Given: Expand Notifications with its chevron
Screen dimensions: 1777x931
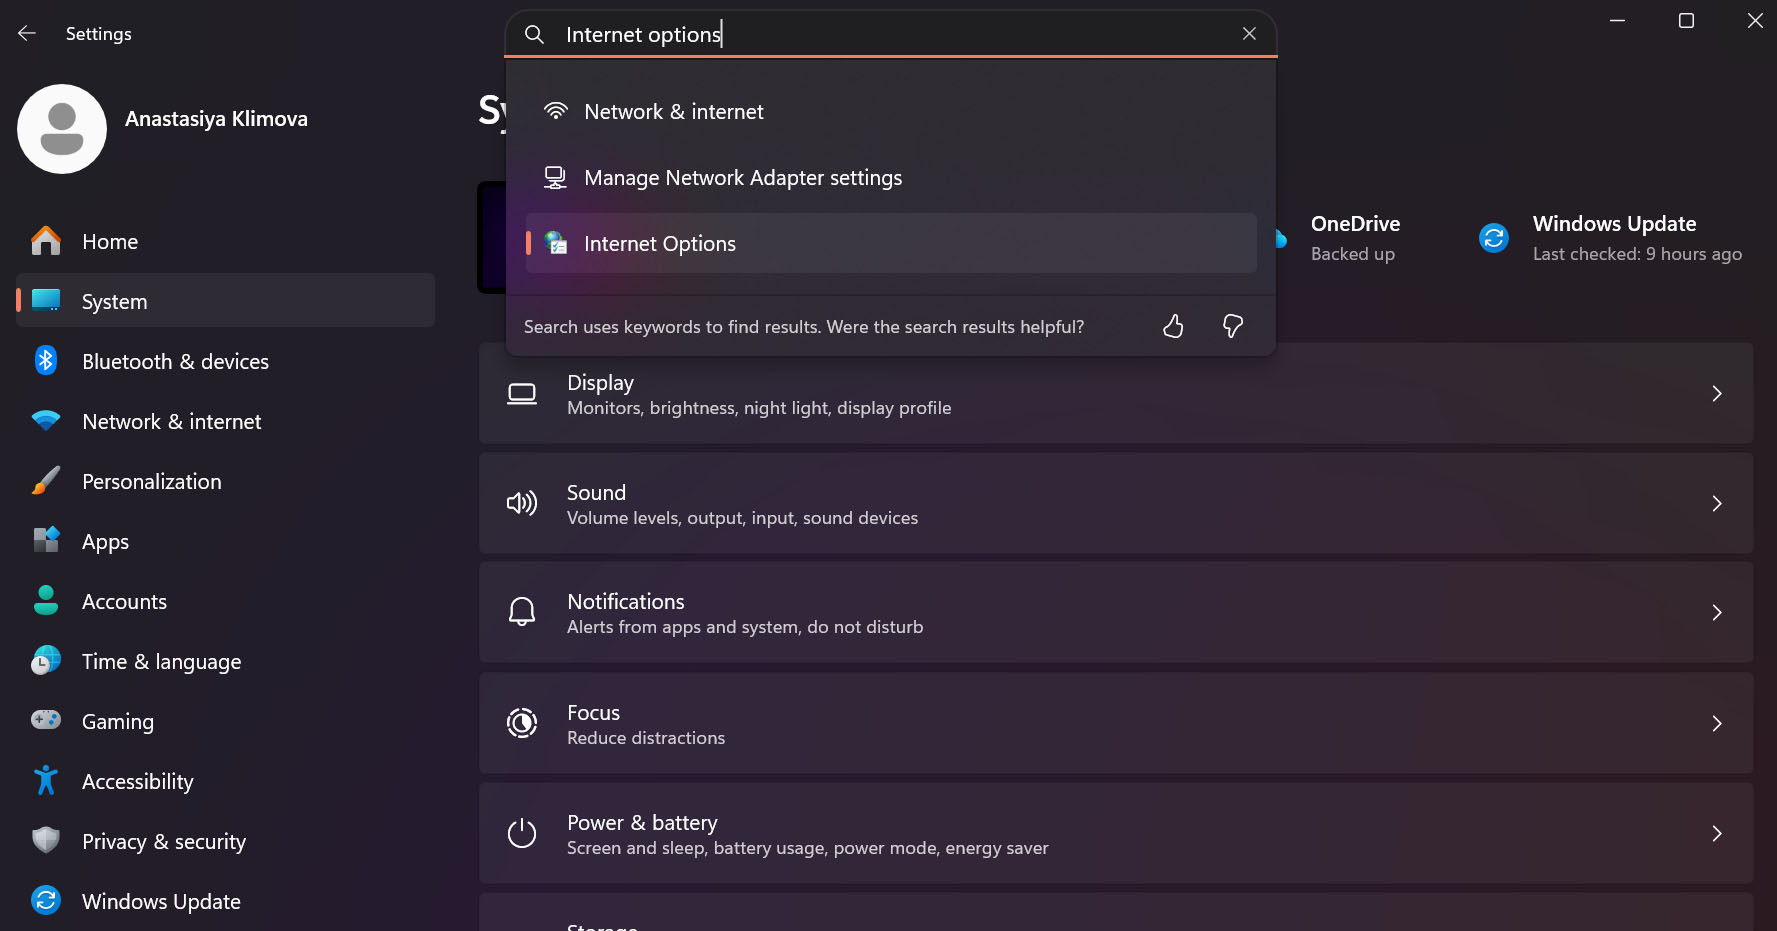Looking at the screenshot, I should click(1717, 613).
